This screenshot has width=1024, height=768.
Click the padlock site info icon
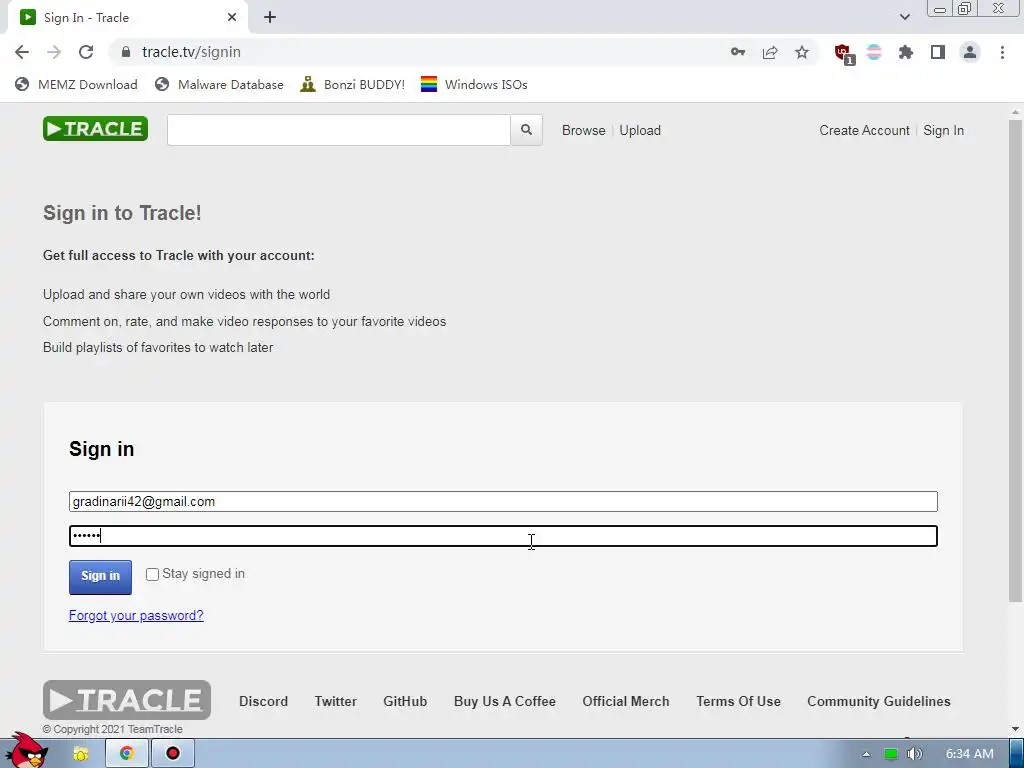tap(126, 52)
